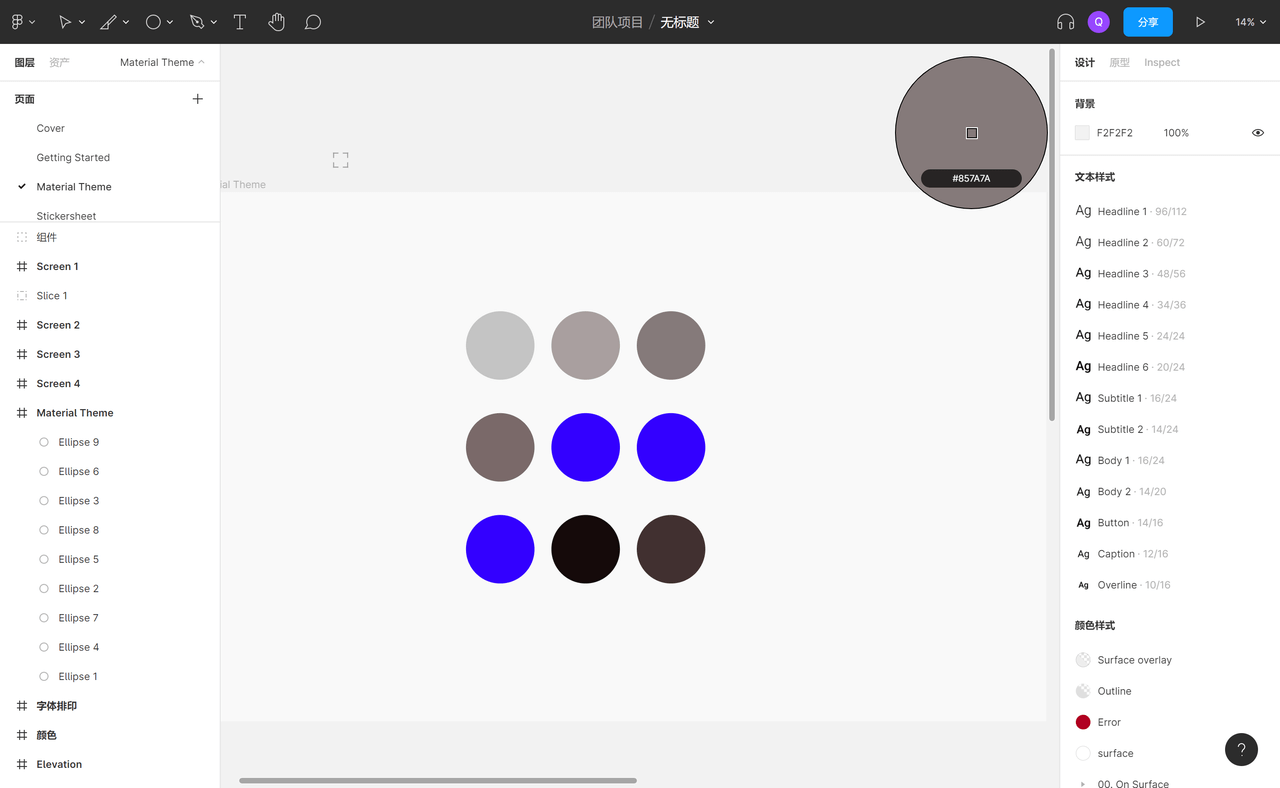Click the horizontal canvas scrollbar
Image resolution: width=1280 pixels, height=788 pixels.
(x=438, y=780)
